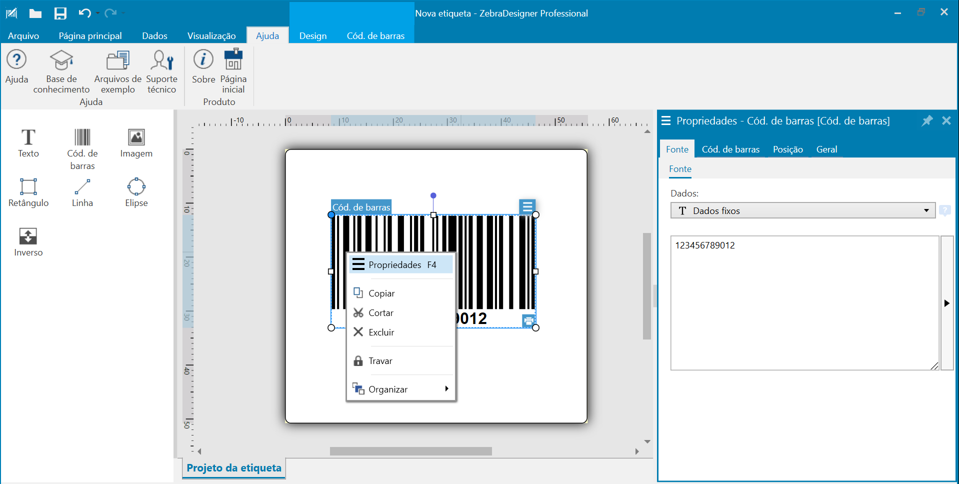Viewport: 959px width, 484px height.
Task: Switch to Página principal ribbon tab
Action: (91, 35)
